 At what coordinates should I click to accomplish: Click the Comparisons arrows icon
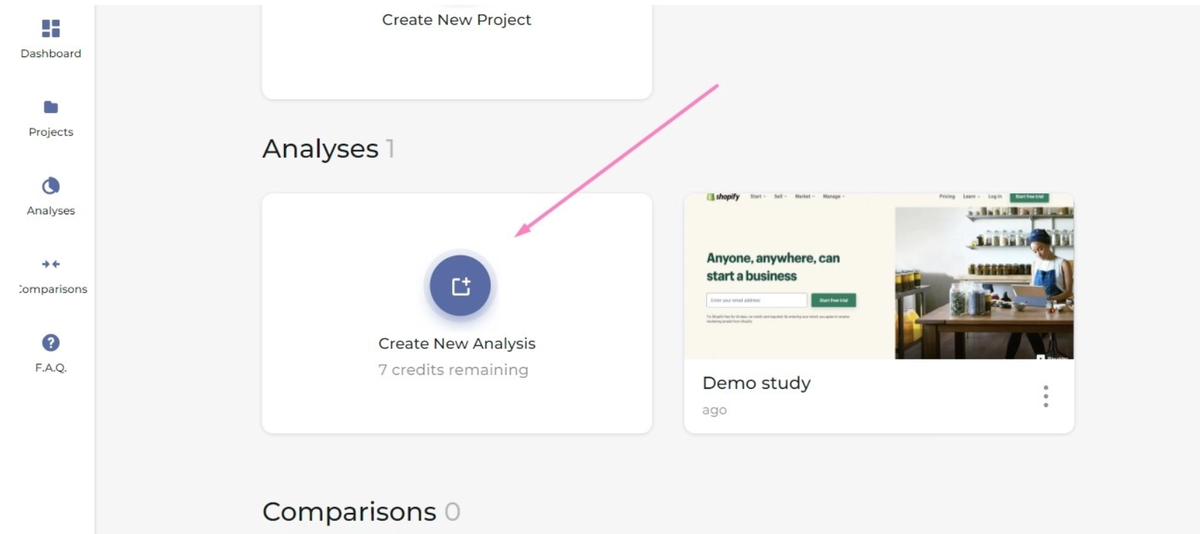coord(51,264)
